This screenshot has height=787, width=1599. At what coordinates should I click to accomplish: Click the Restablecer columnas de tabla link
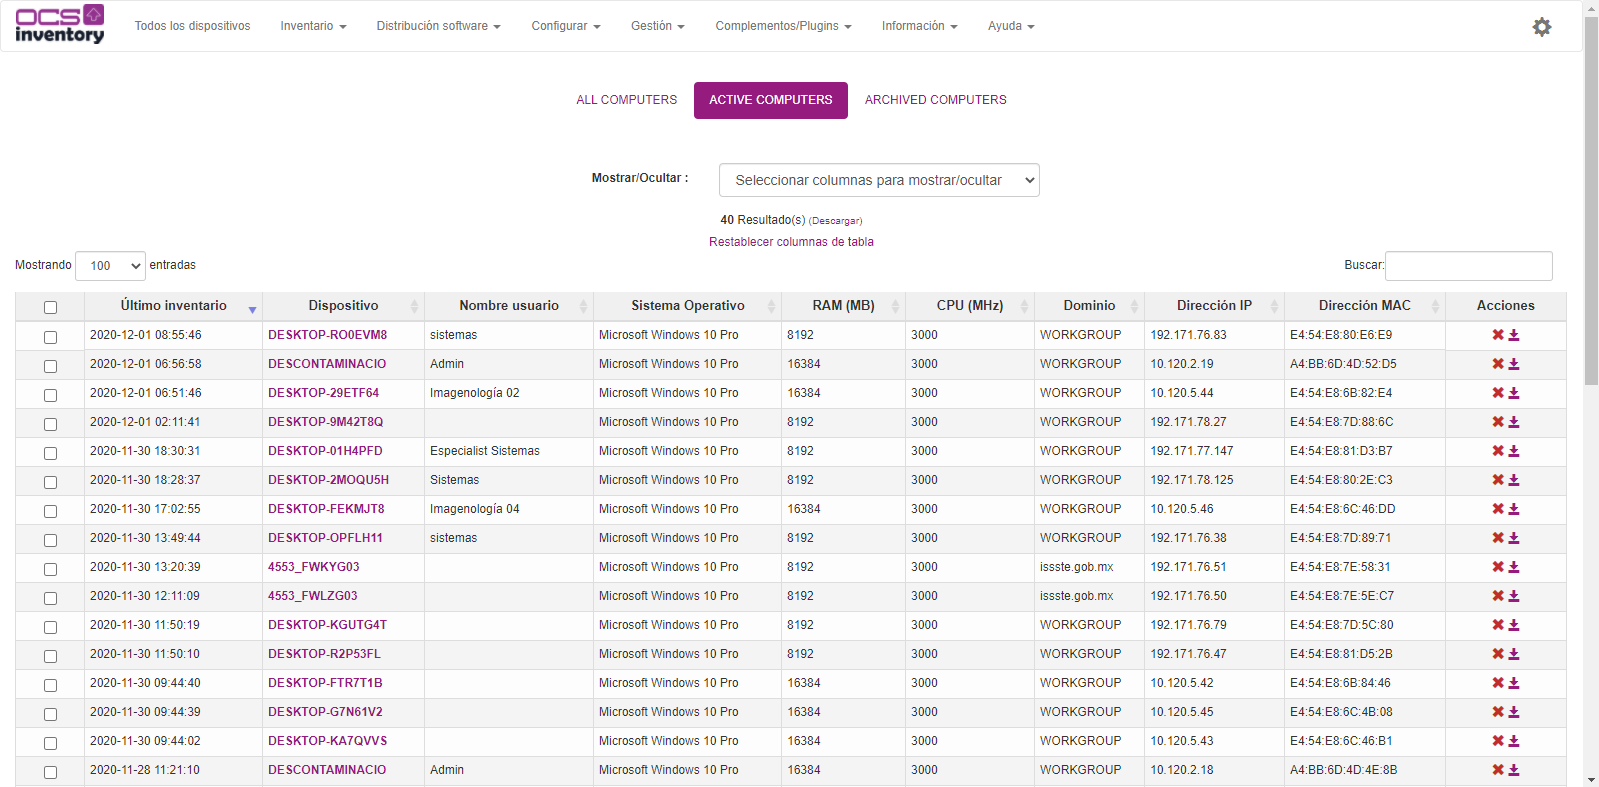tap(791, 242)
